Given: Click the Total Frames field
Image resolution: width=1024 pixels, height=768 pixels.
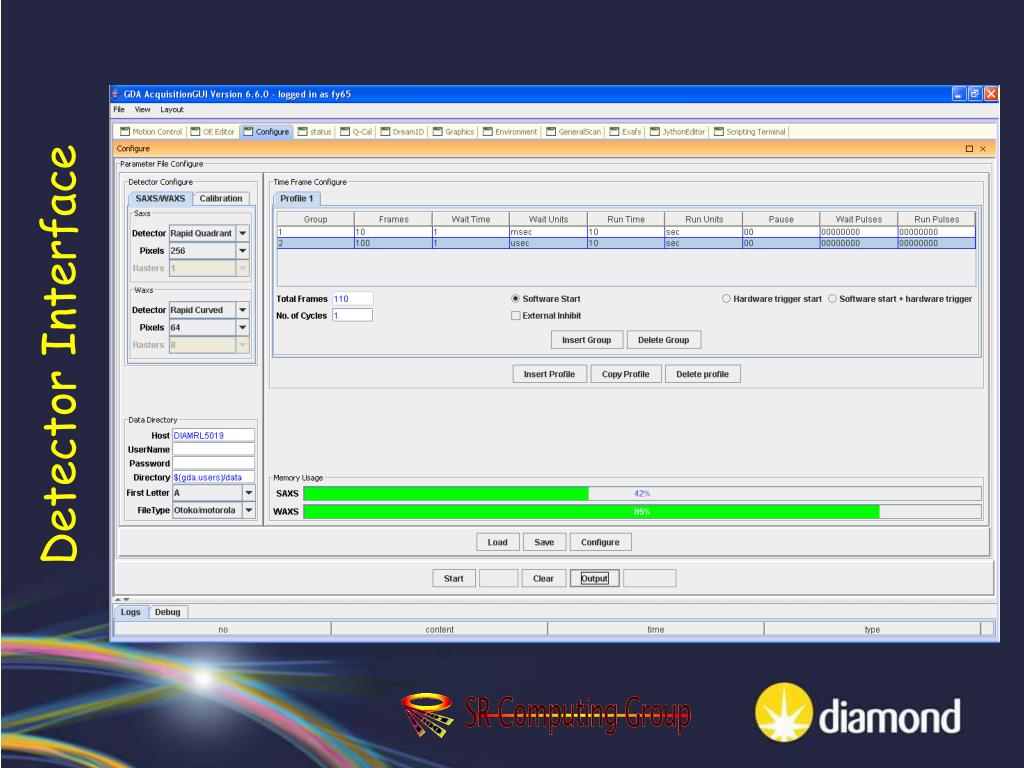Looking at the screenshot, I should click(353, 299).
